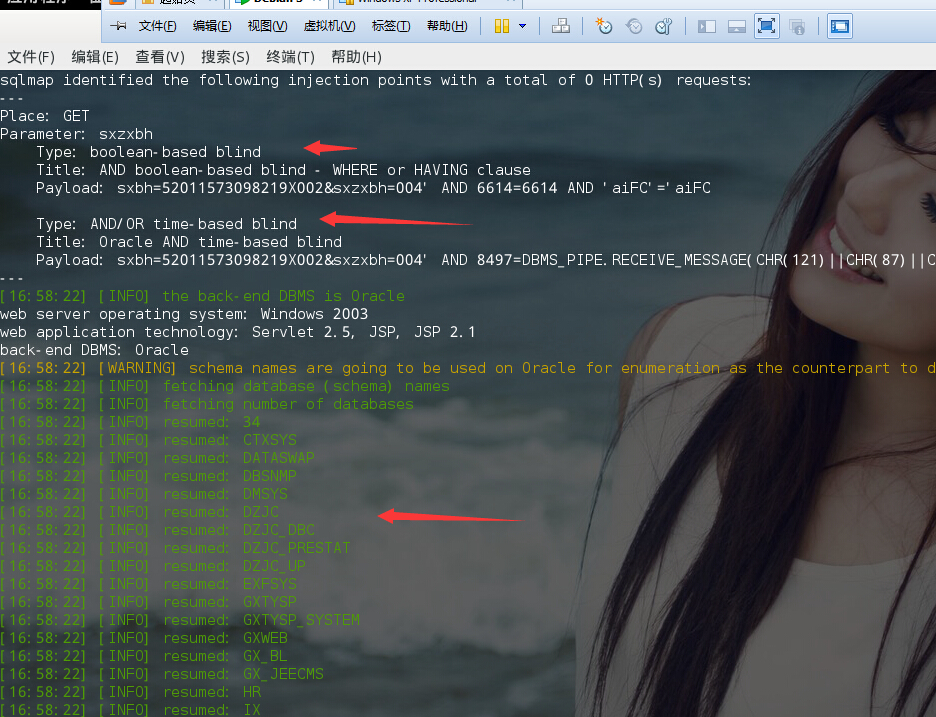Open the terminal 查看(V) menu

point(160,57)
